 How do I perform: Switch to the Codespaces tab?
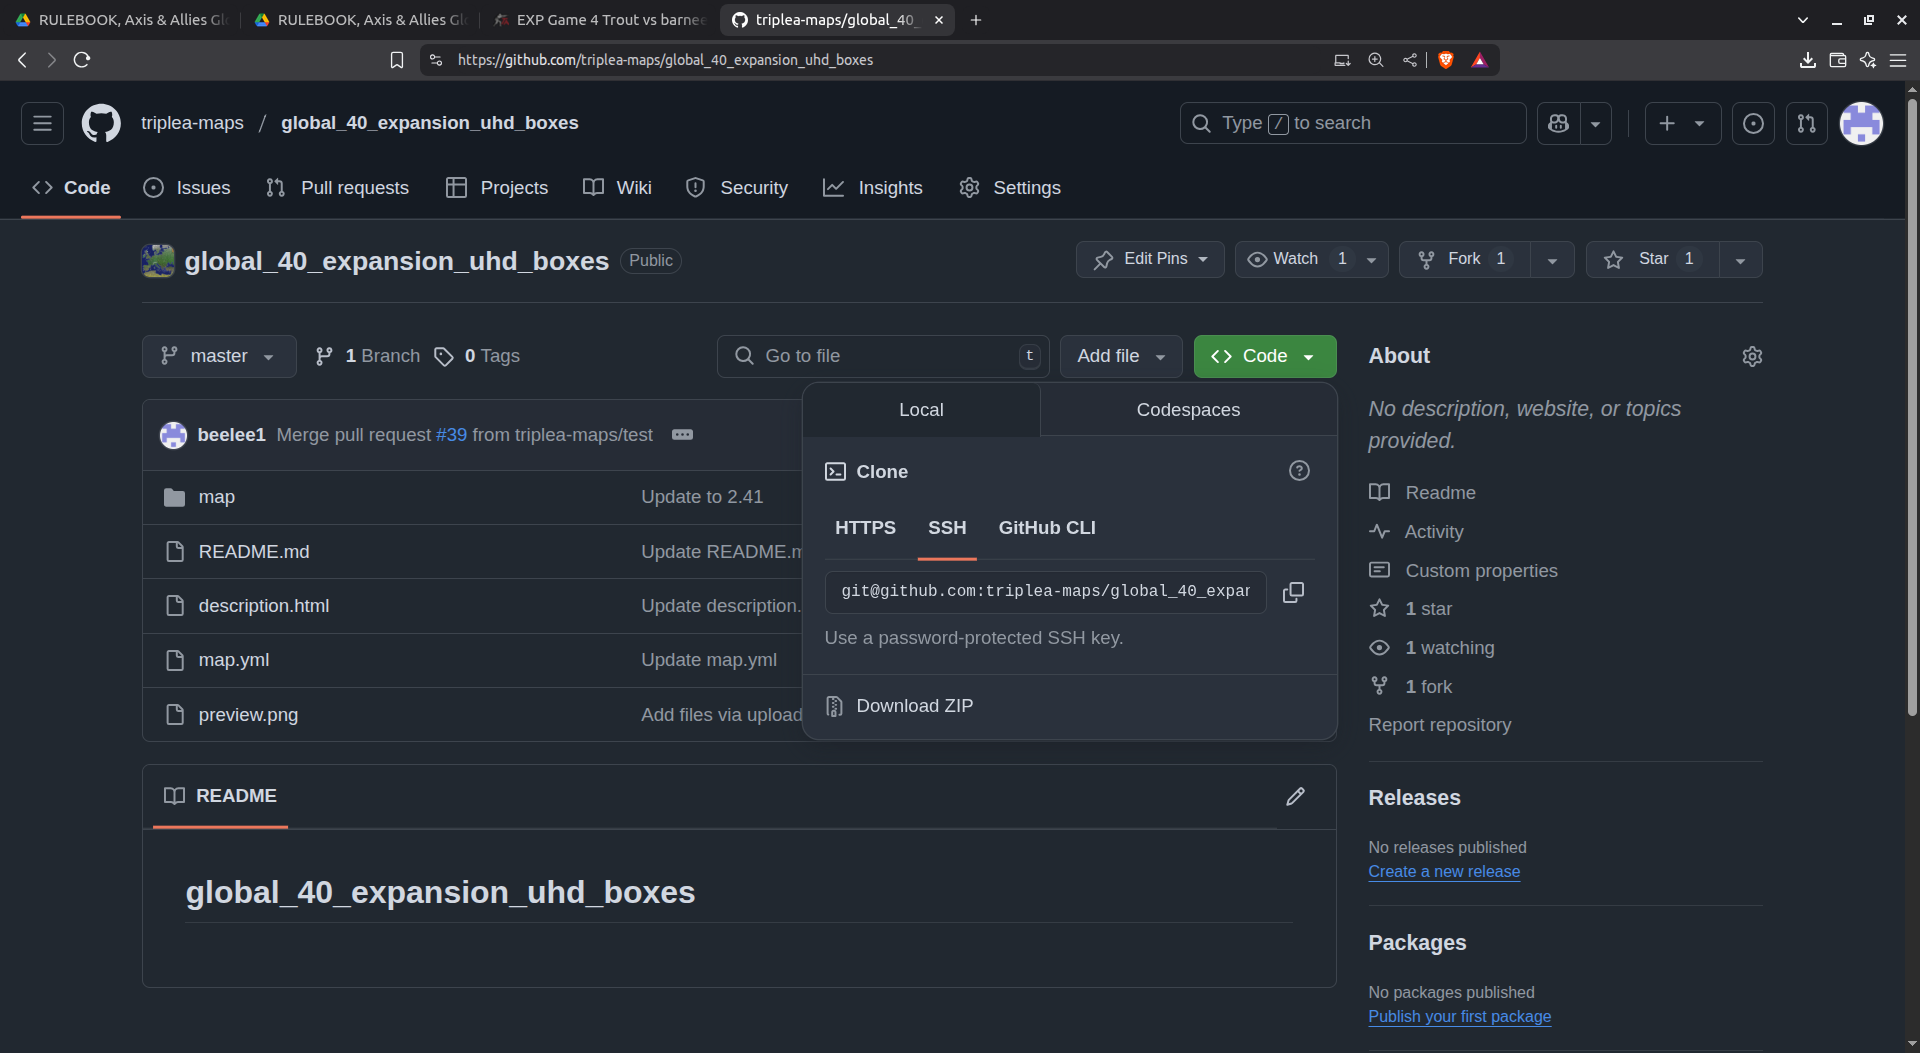1188,410
